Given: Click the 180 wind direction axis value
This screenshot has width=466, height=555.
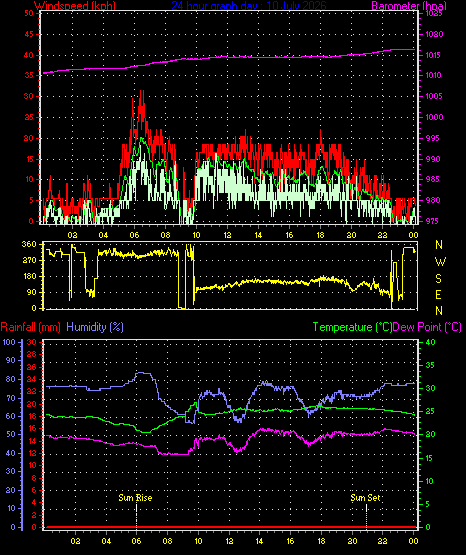Looking at the screenshot, I should pos(29,276).
